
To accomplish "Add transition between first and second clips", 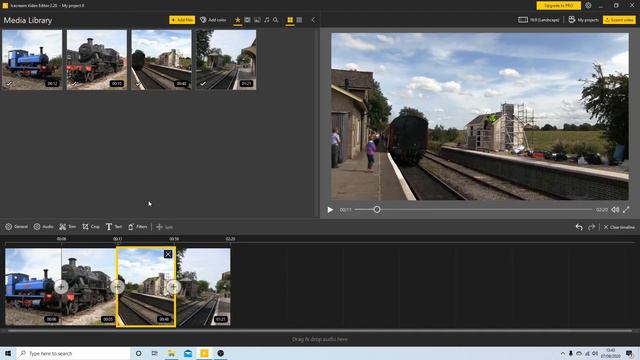I will click(x=61, y=287).
